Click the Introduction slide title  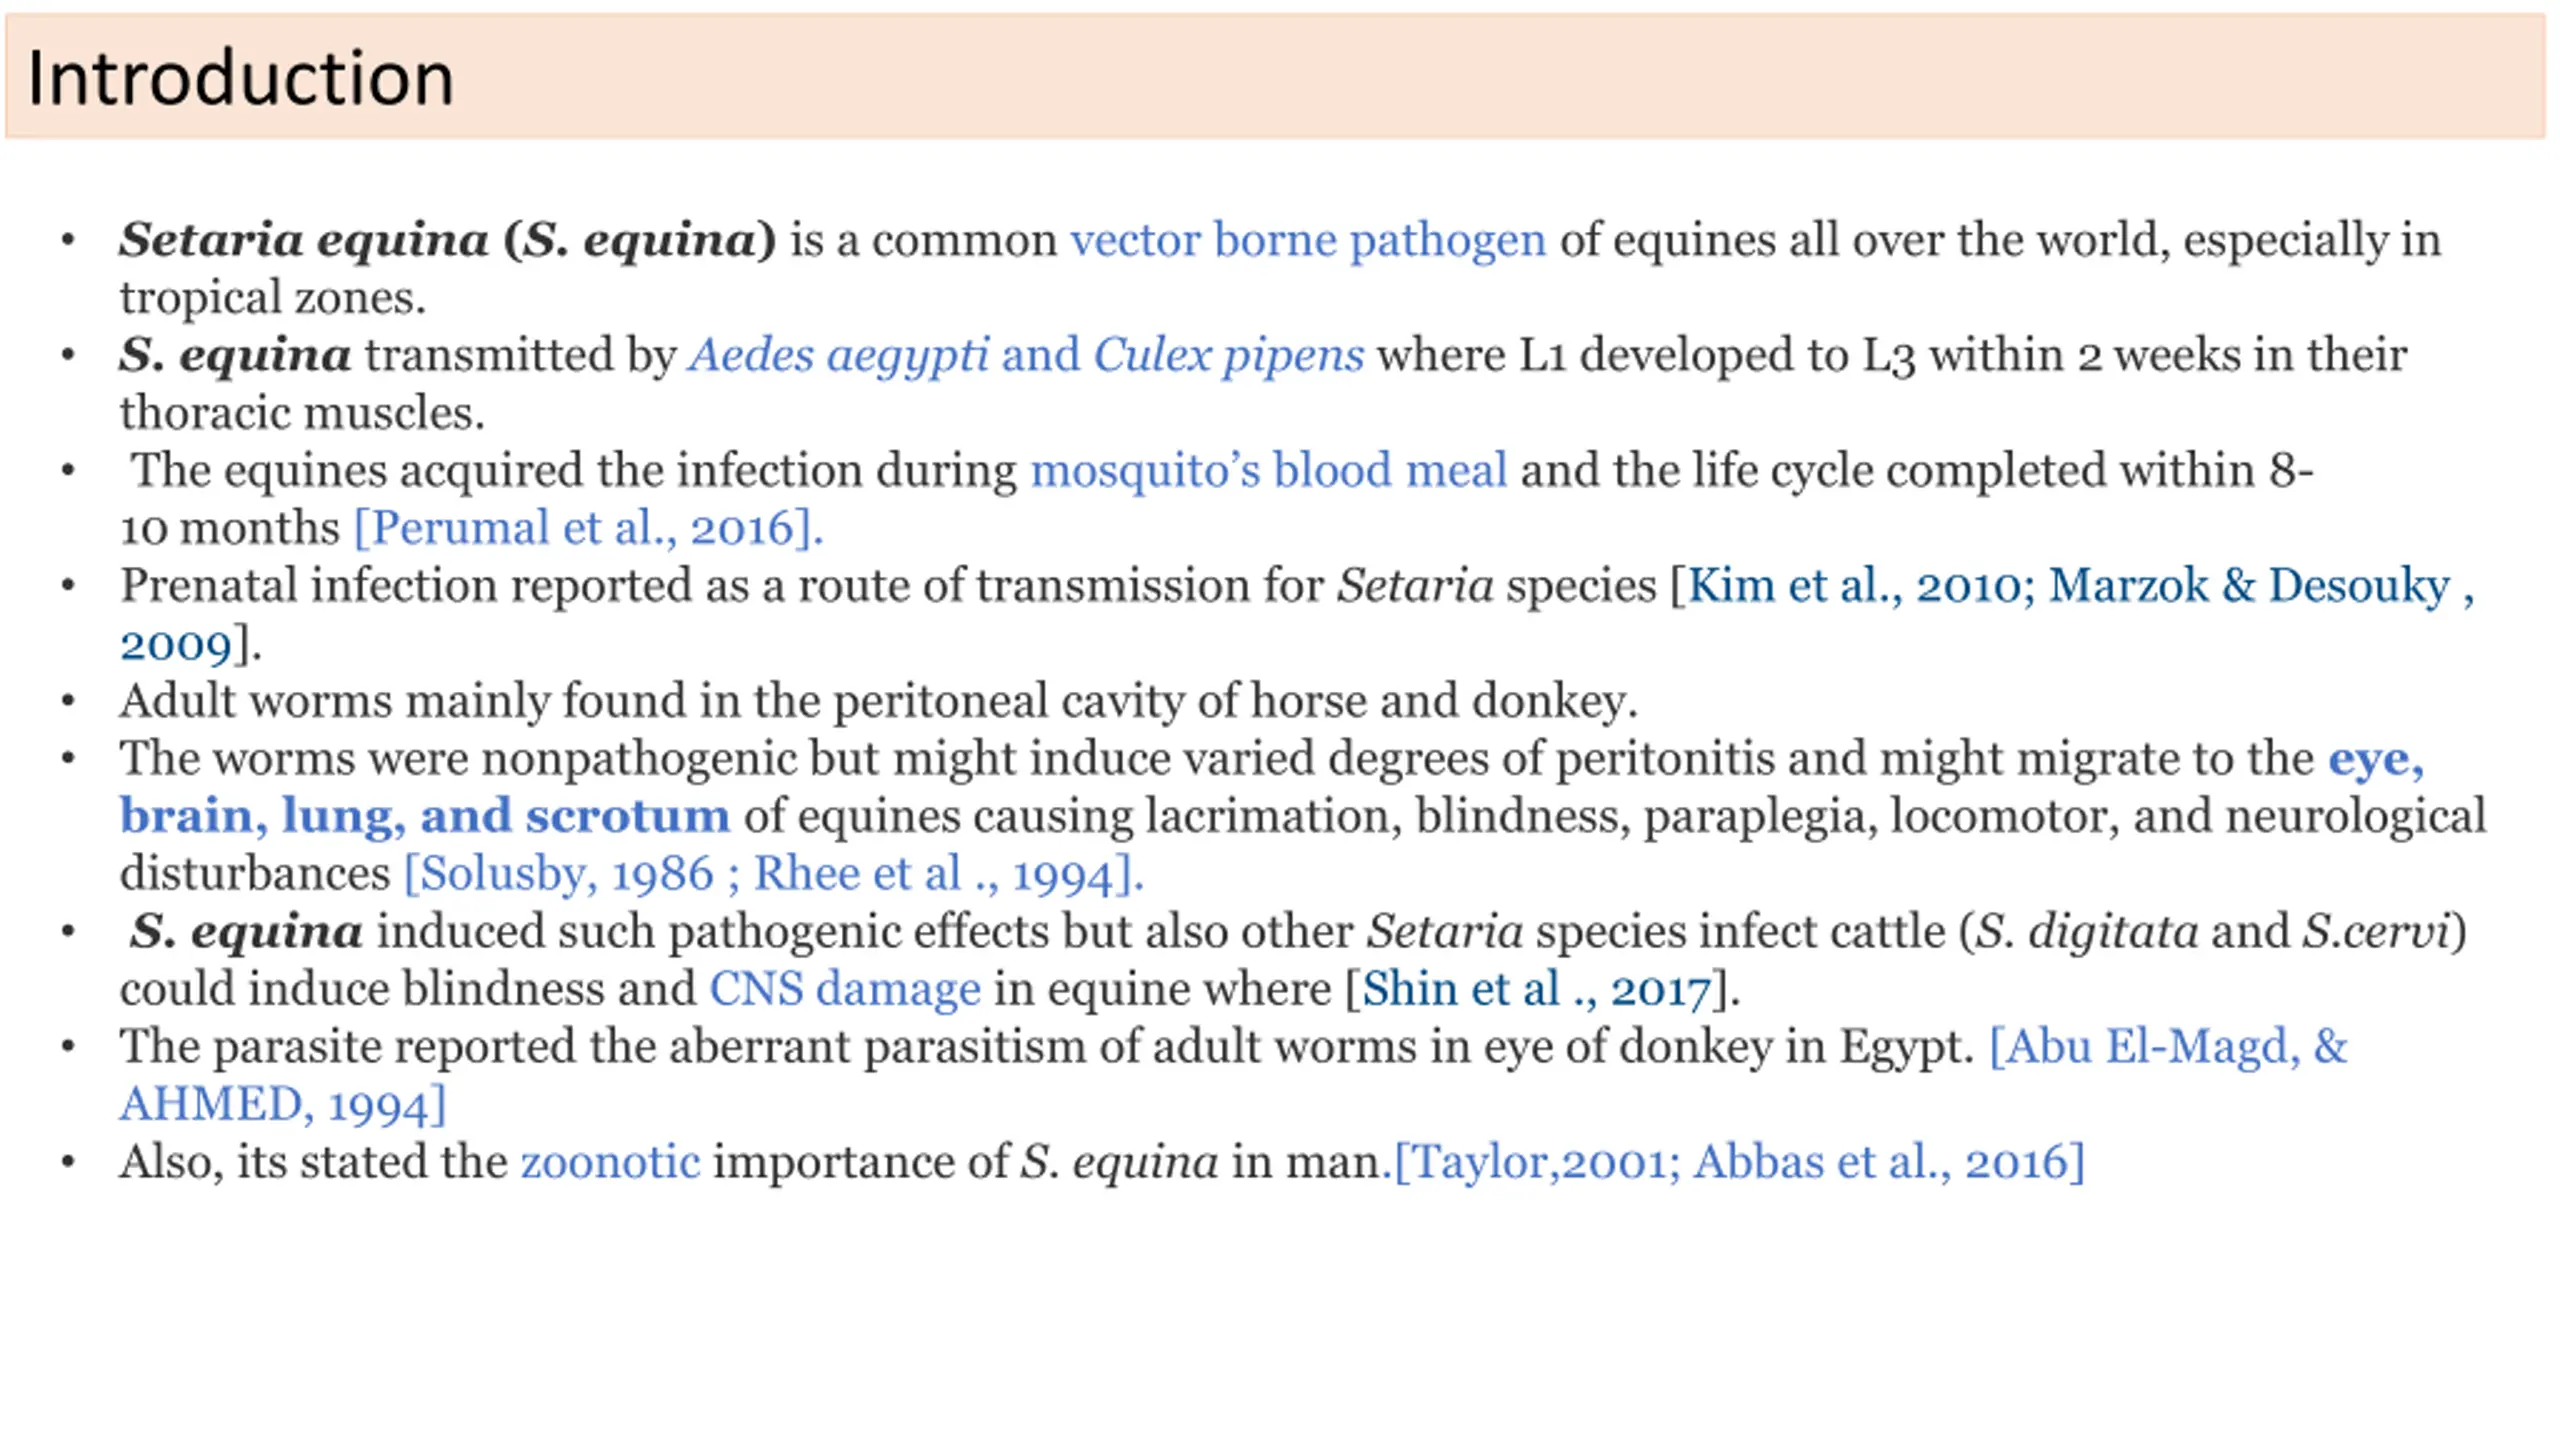[x=240, y=78]
